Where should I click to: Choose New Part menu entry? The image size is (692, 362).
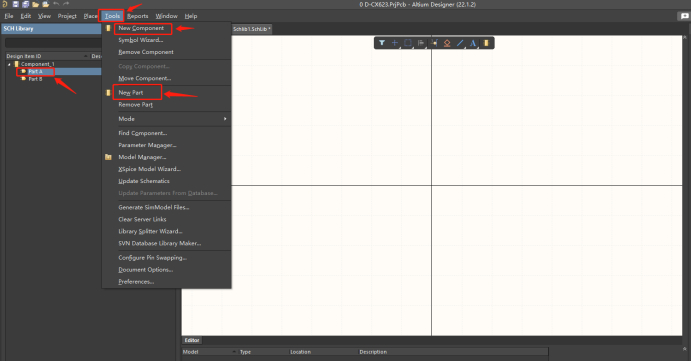[x=131, y=93]
